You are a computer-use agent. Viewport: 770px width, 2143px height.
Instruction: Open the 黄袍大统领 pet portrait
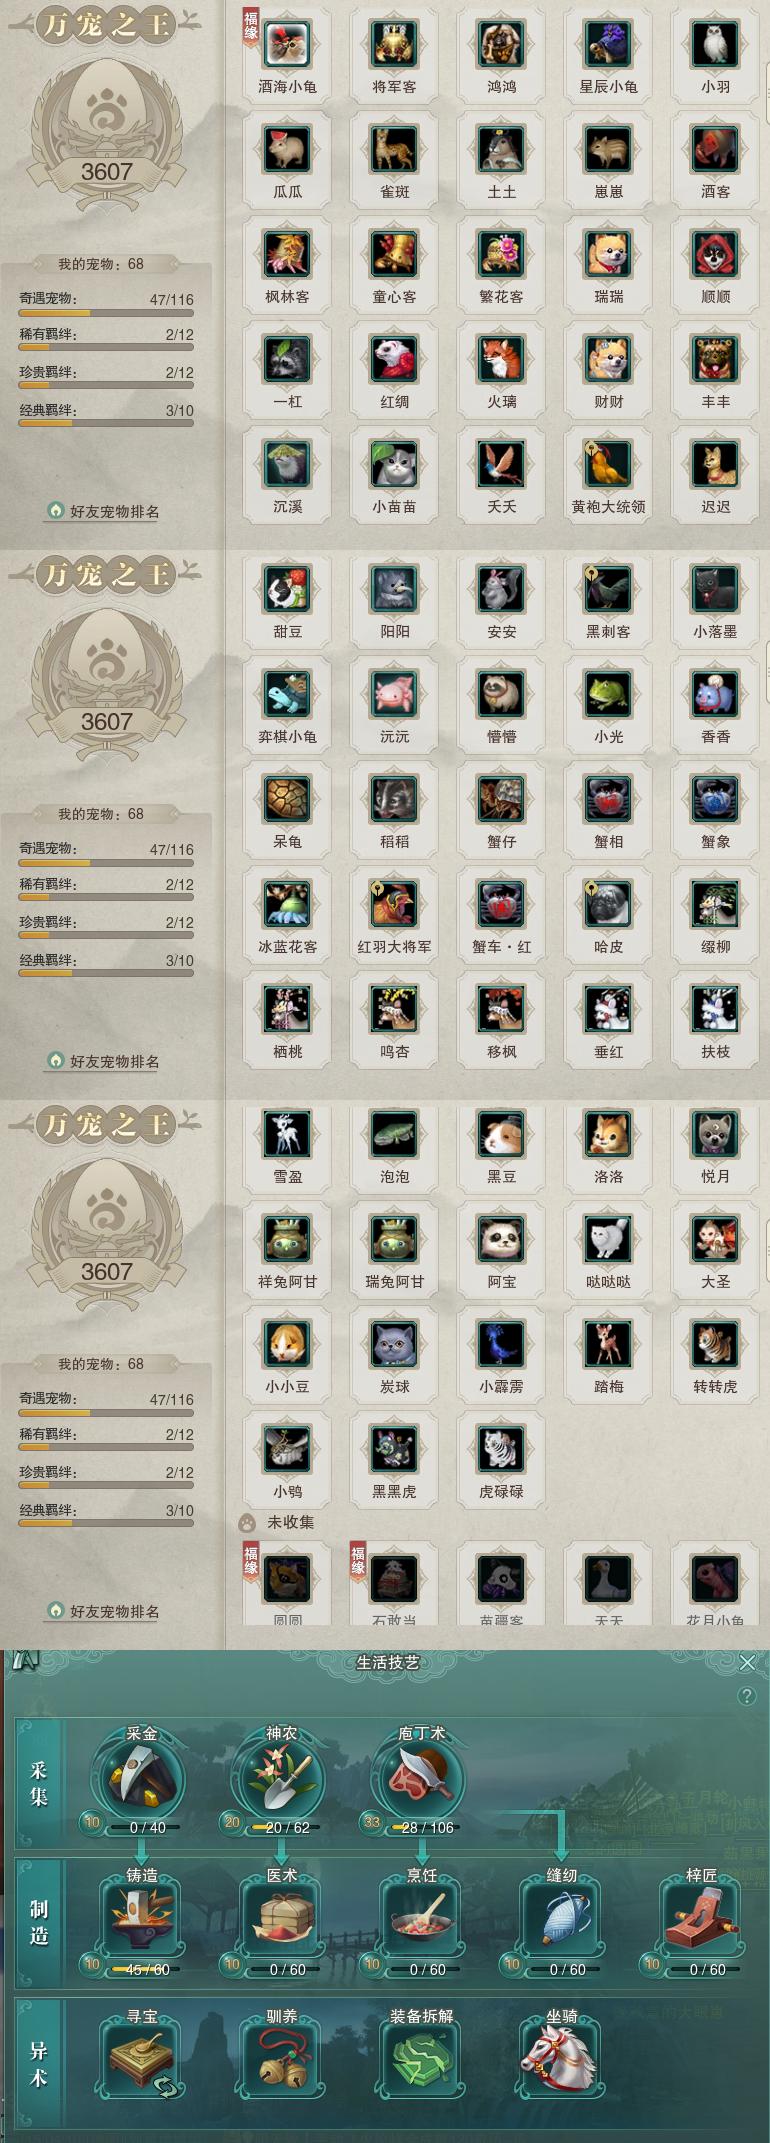point(608,464)
